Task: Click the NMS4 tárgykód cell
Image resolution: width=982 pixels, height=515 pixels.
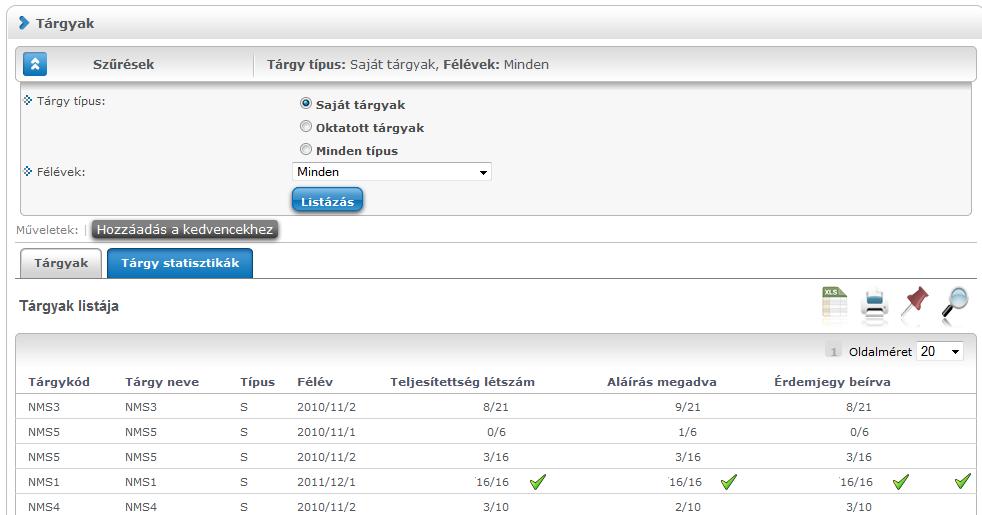Action: [x=44, y=507]
